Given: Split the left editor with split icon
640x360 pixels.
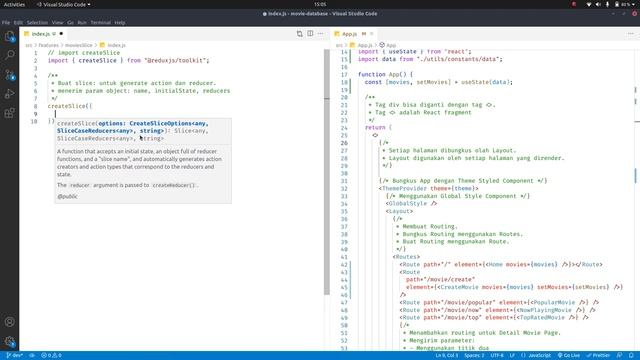Looking at the screenshot, I should 310,34.
